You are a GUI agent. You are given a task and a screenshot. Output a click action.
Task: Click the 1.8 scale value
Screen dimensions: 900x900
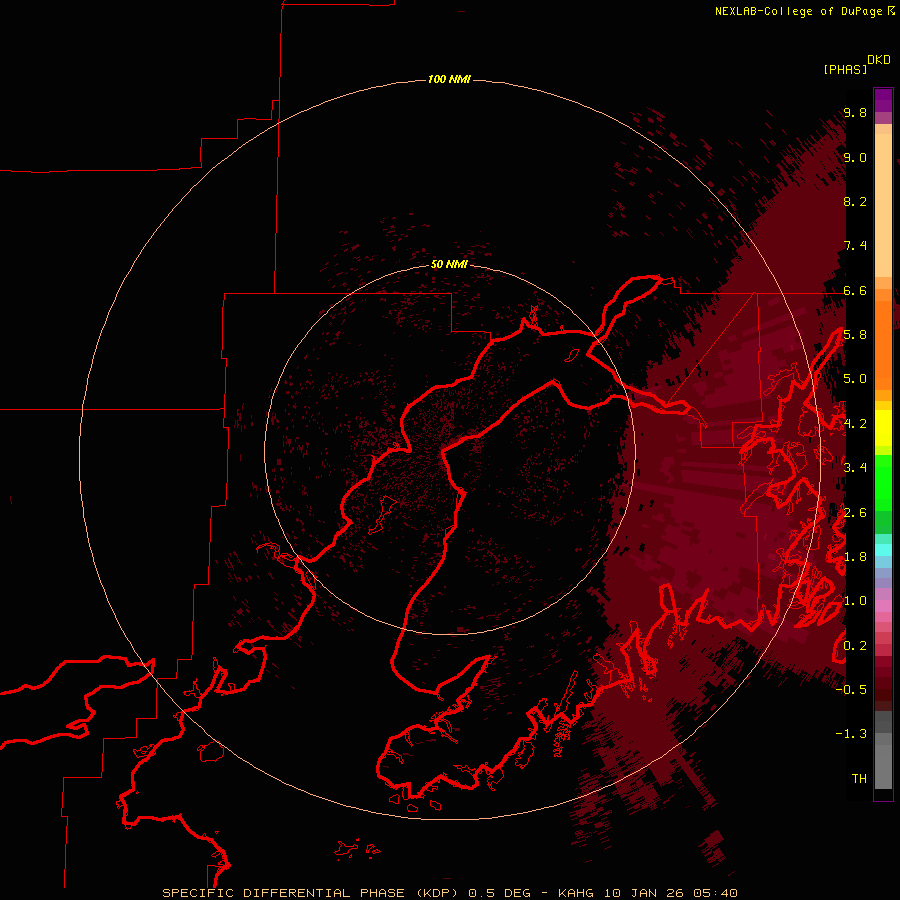[x=855, y=557]
